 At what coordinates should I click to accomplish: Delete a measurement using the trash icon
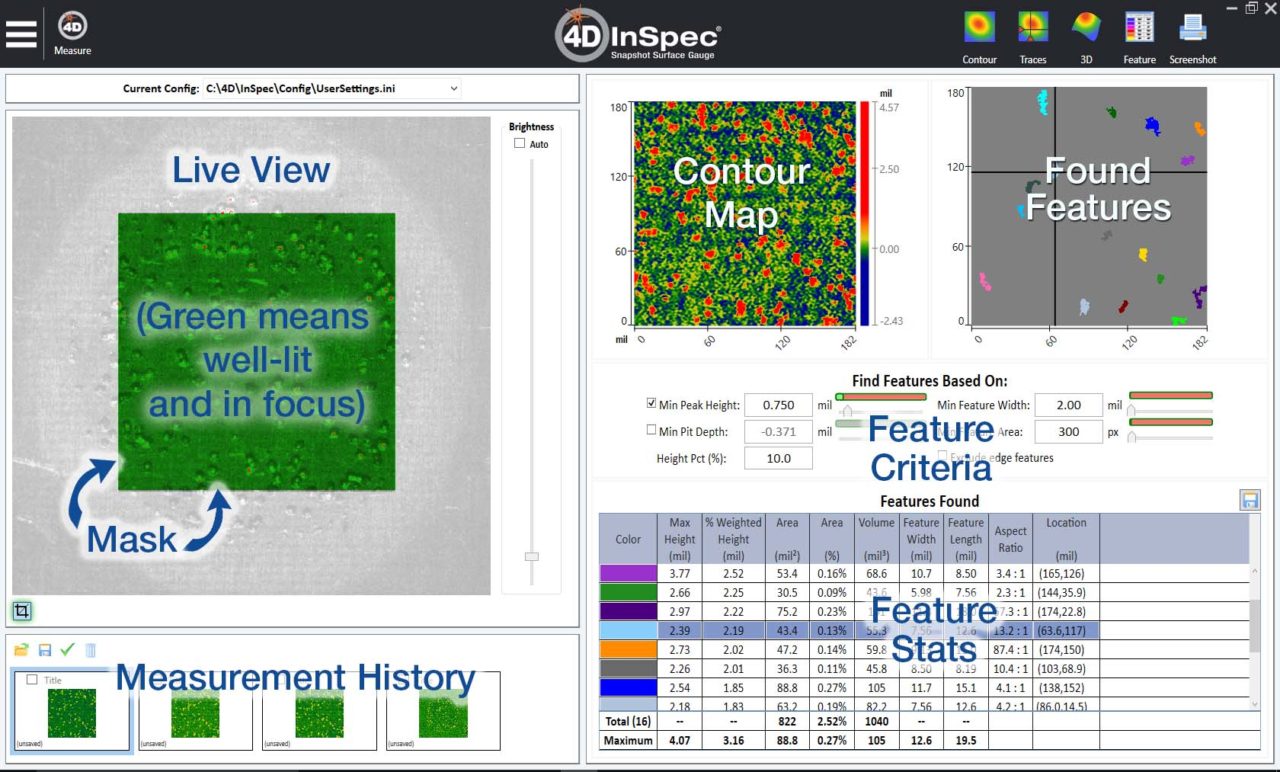[x=91, y=649]
